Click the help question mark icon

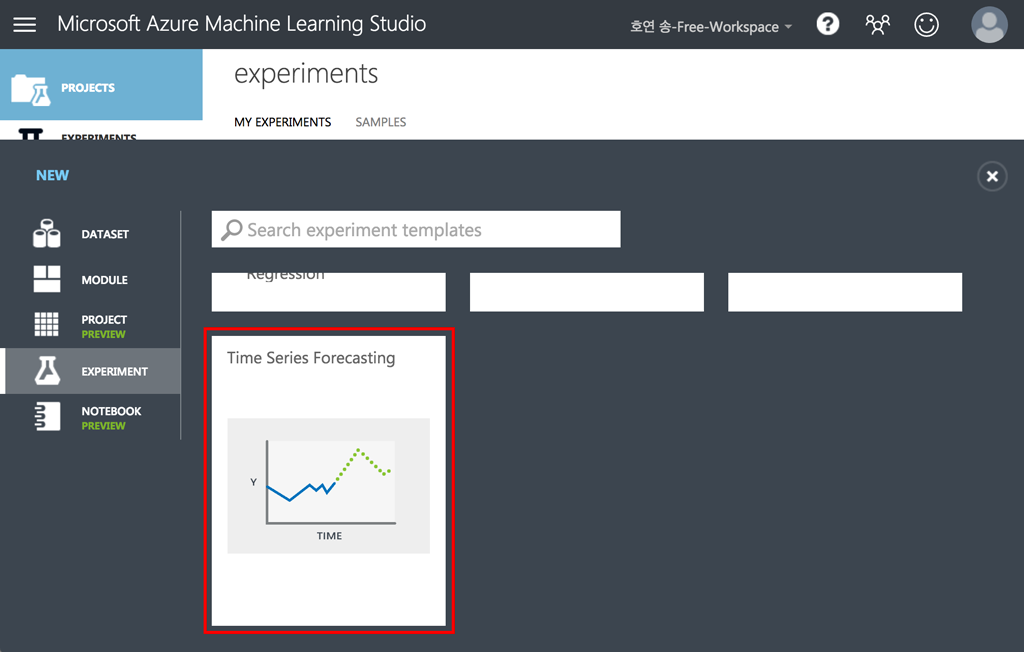[x=828, y=24]
